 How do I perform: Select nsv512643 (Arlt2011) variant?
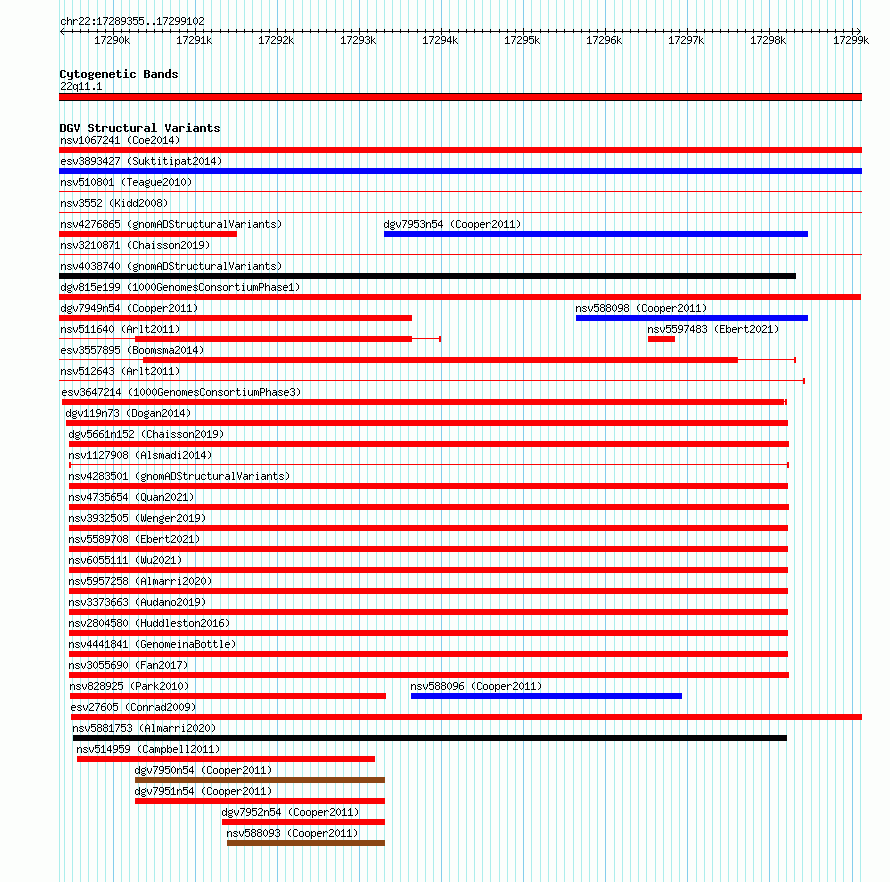click(x=120, y=371)
